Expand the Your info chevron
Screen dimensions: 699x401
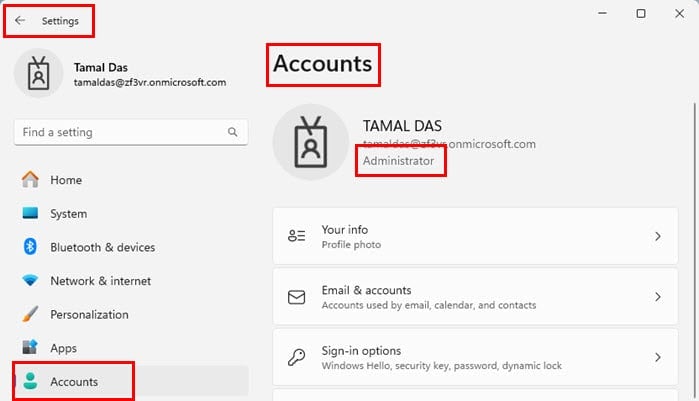658,236
